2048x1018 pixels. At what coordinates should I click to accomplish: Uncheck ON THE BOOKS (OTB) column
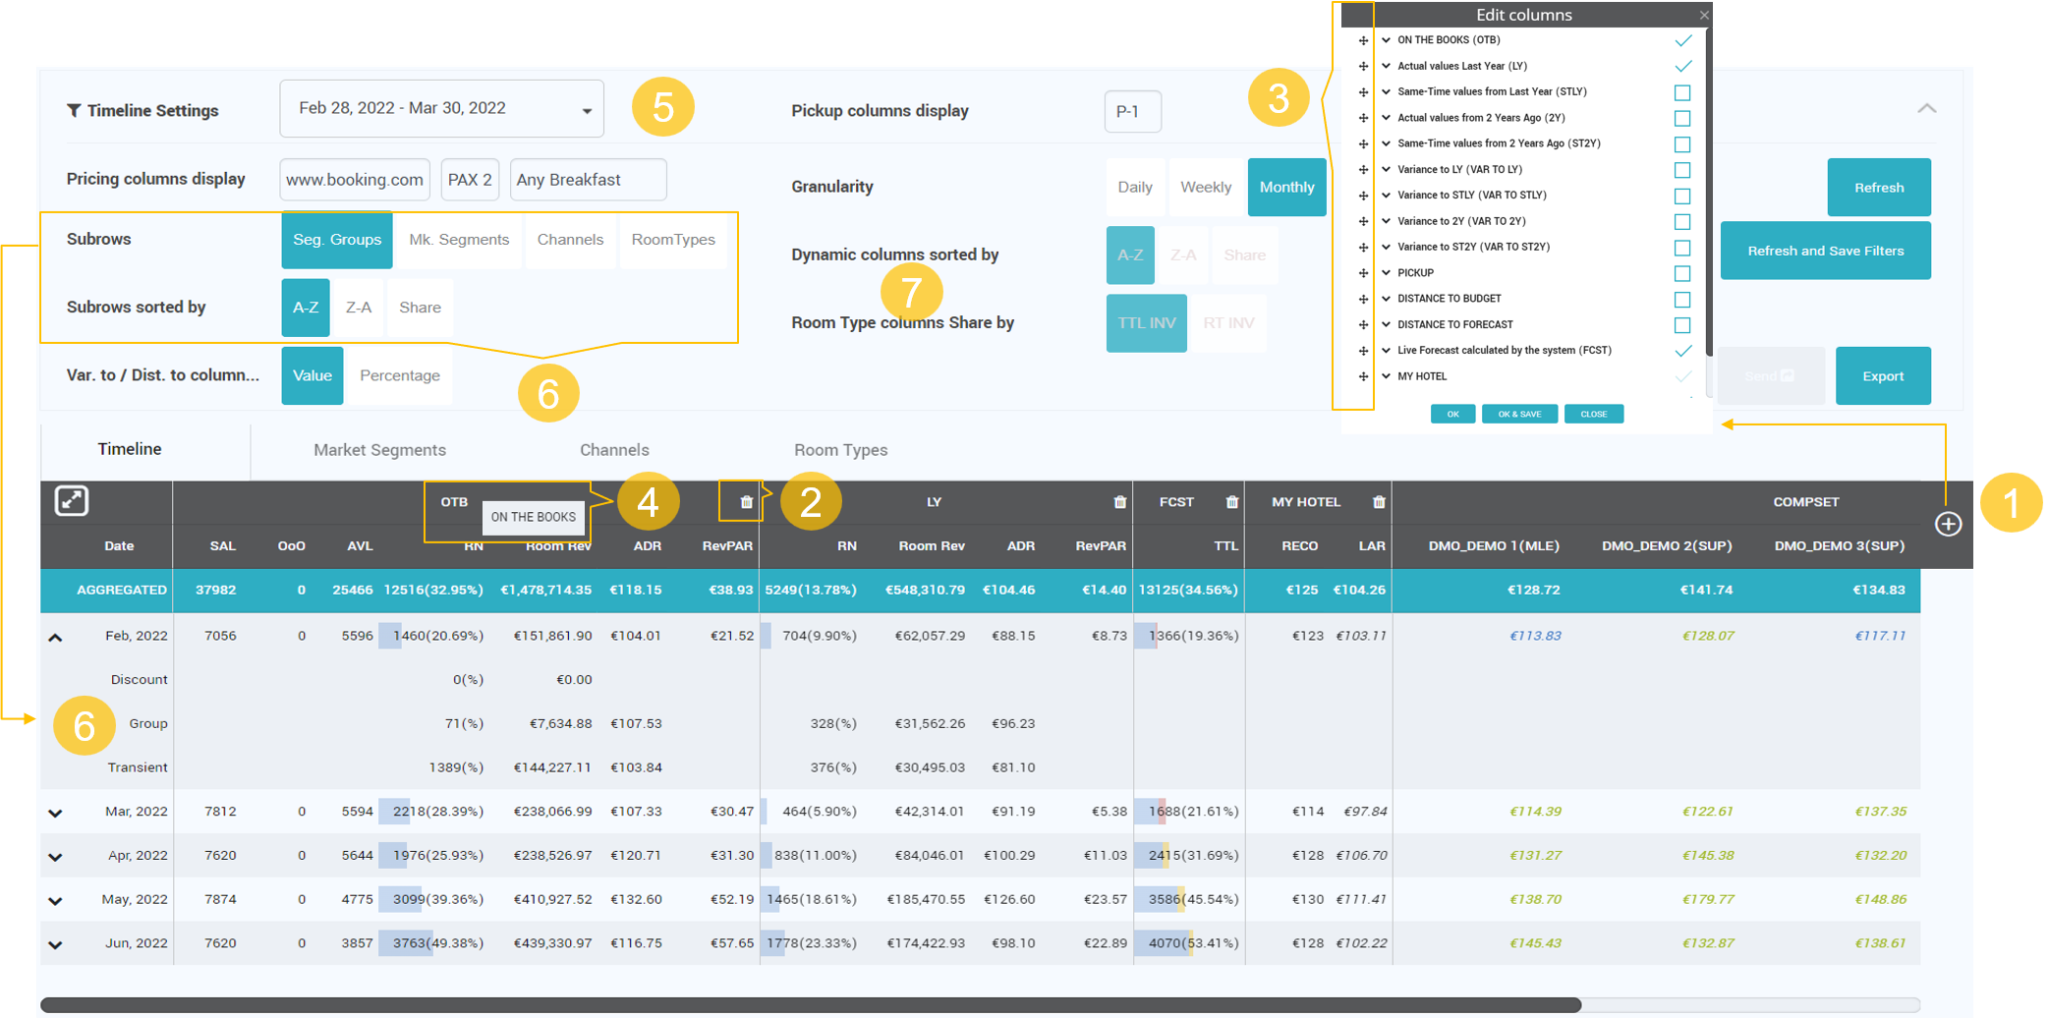pos(1683,41)
